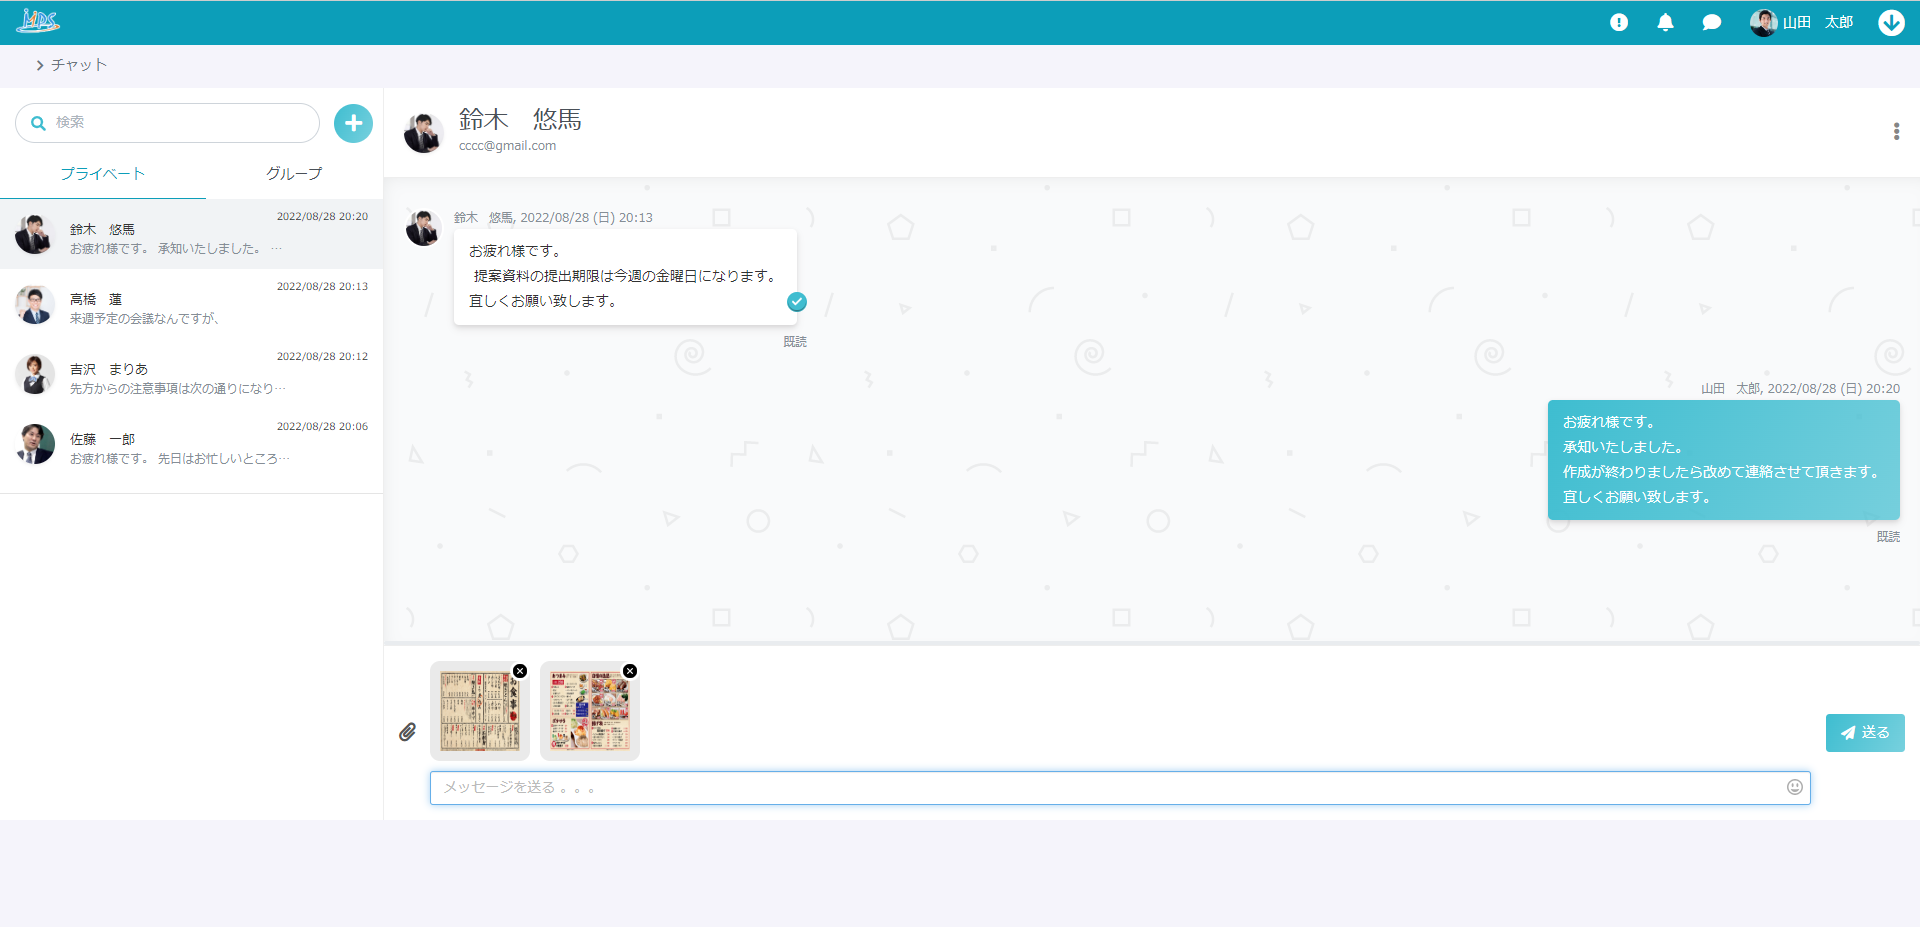Viewport: 1920px width, 927px height.
Task: Click the MDS logo in top bar
Action: (x=38, y=21)
